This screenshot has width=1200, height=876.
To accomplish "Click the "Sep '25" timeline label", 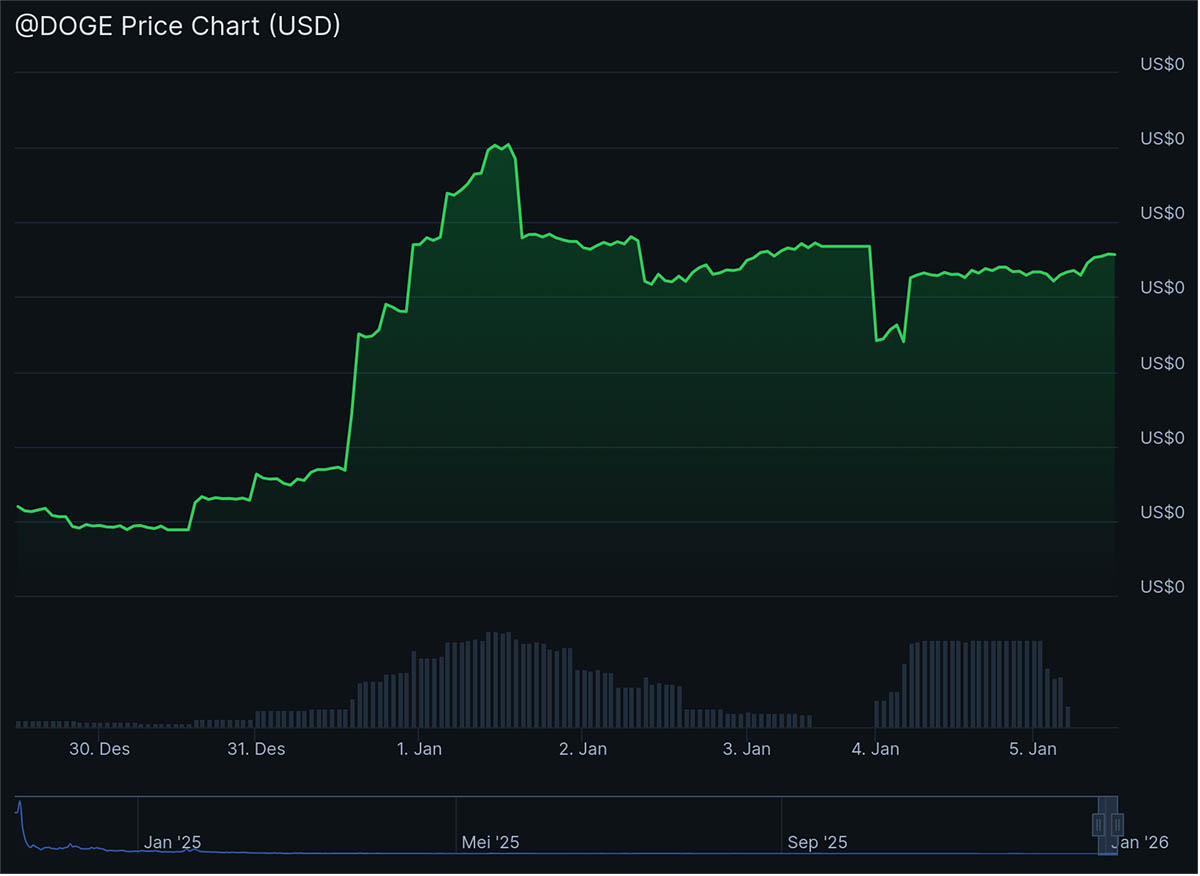I will pyautogui.click(x=818, y=842).
